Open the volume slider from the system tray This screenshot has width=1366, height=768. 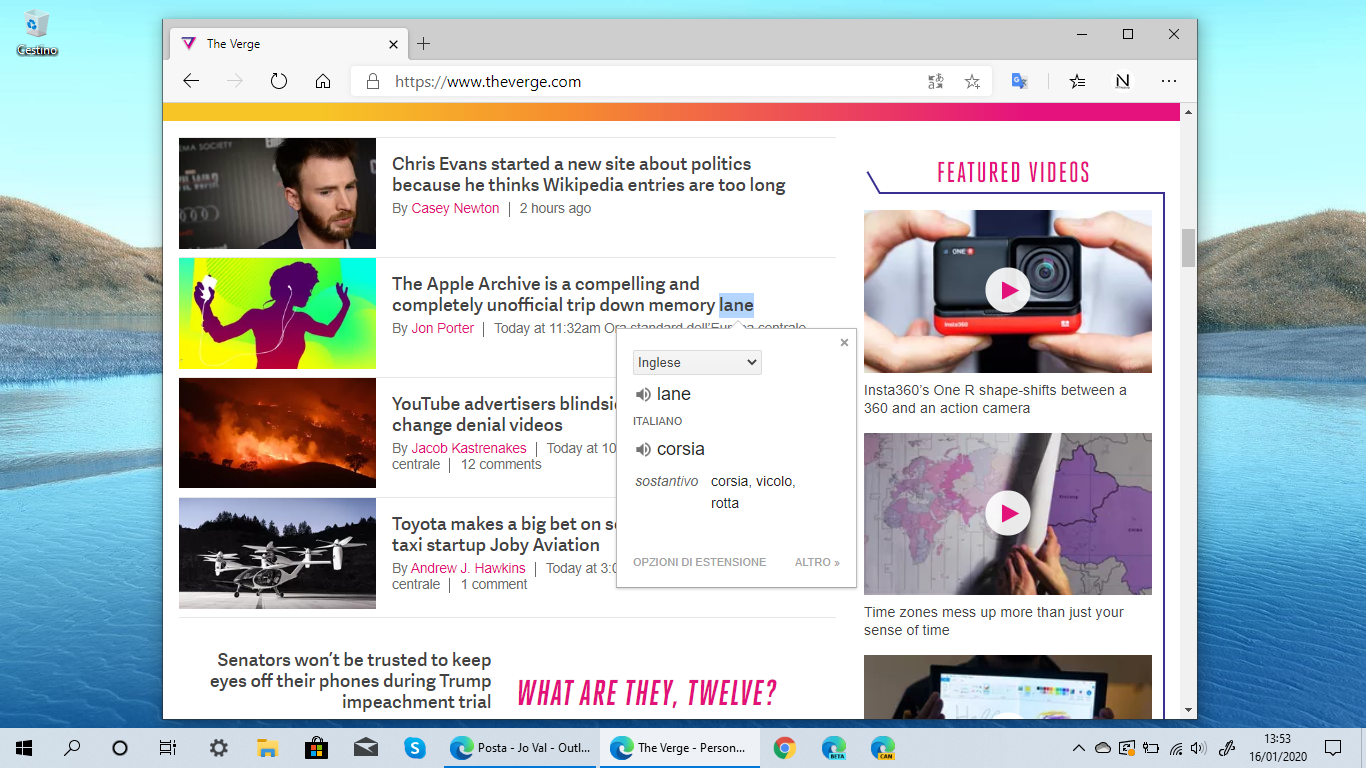tap(1196, 747)
